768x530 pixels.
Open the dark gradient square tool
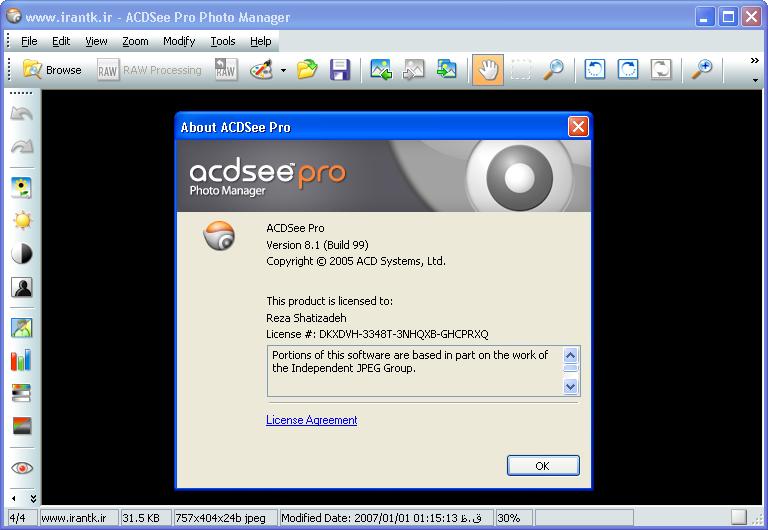[22, 426]
